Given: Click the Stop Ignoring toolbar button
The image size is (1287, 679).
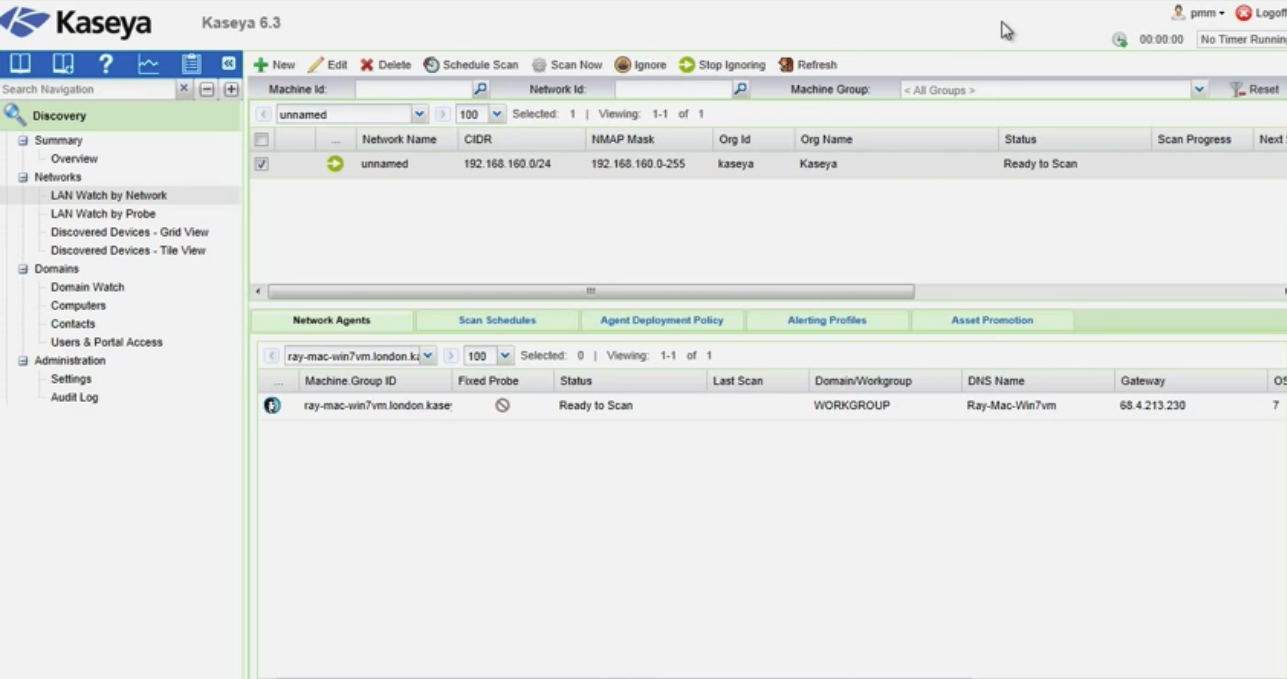Looking at the screenshot, I should tap(722, 65).
